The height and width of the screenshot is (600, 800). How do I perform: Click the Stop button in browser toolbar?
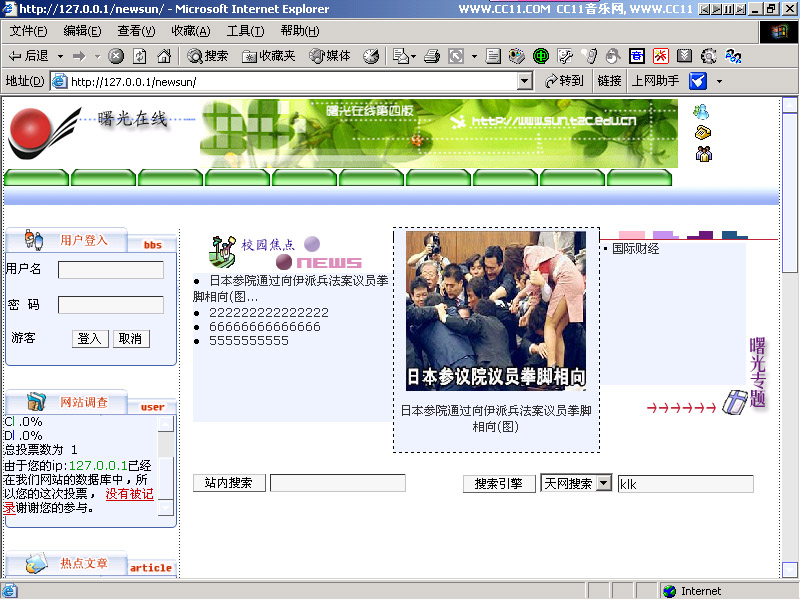click(x=116, y=56)
